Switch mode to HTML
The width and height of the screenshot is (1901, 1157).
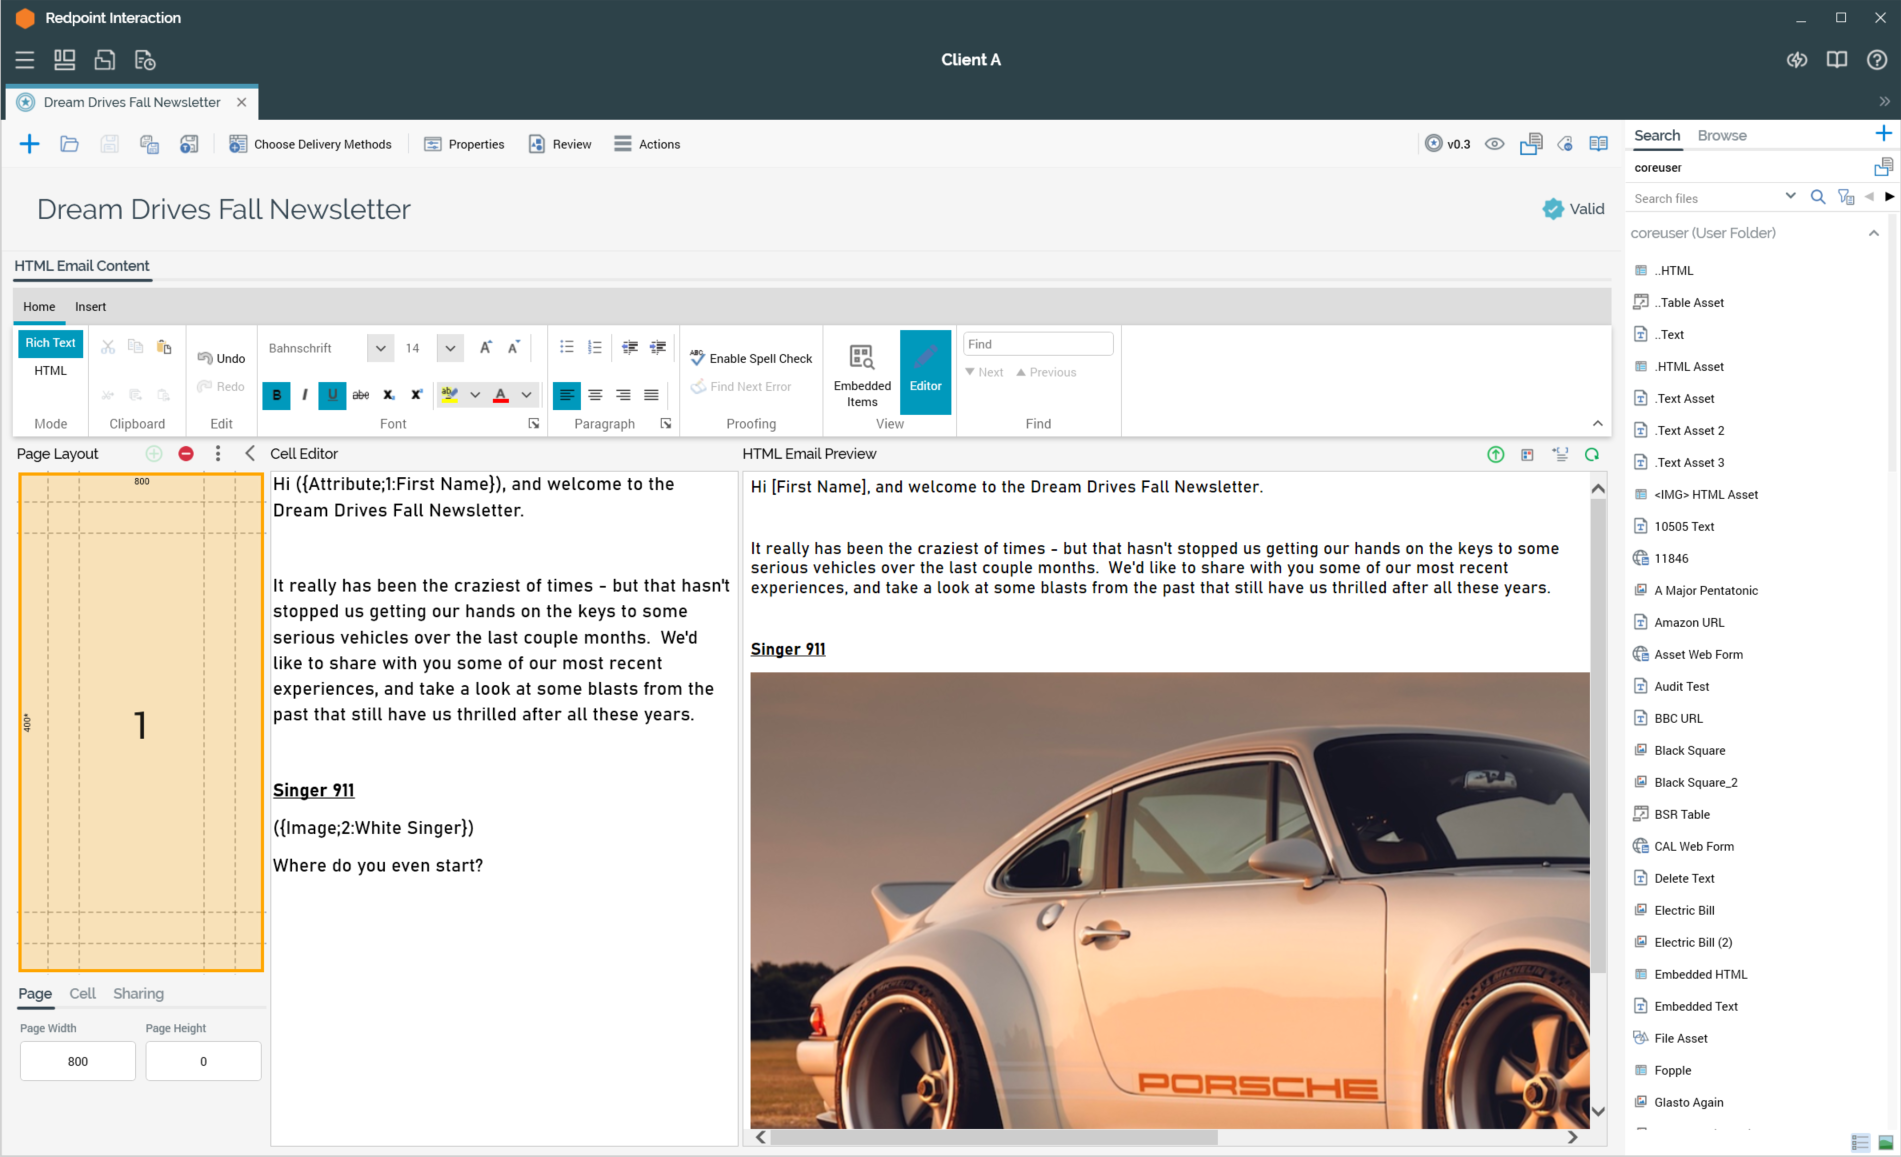click(50, 371)
